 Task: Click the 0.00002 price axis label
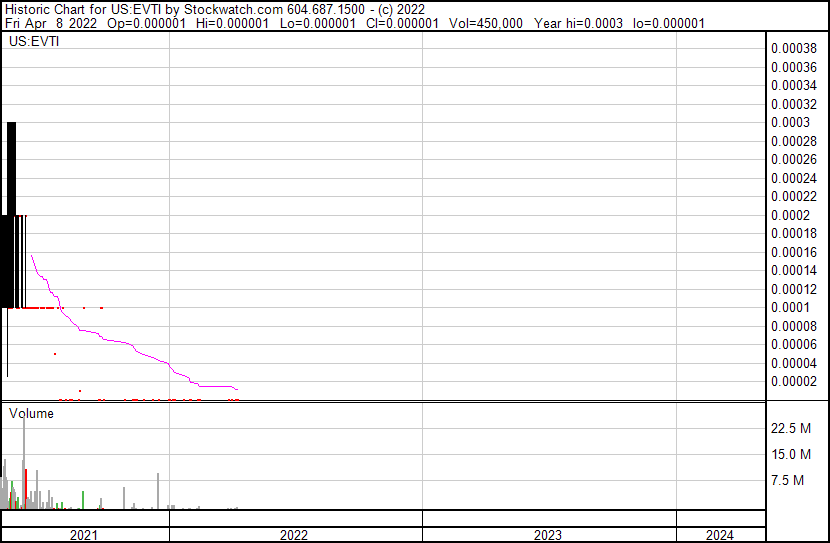(794, 382)
